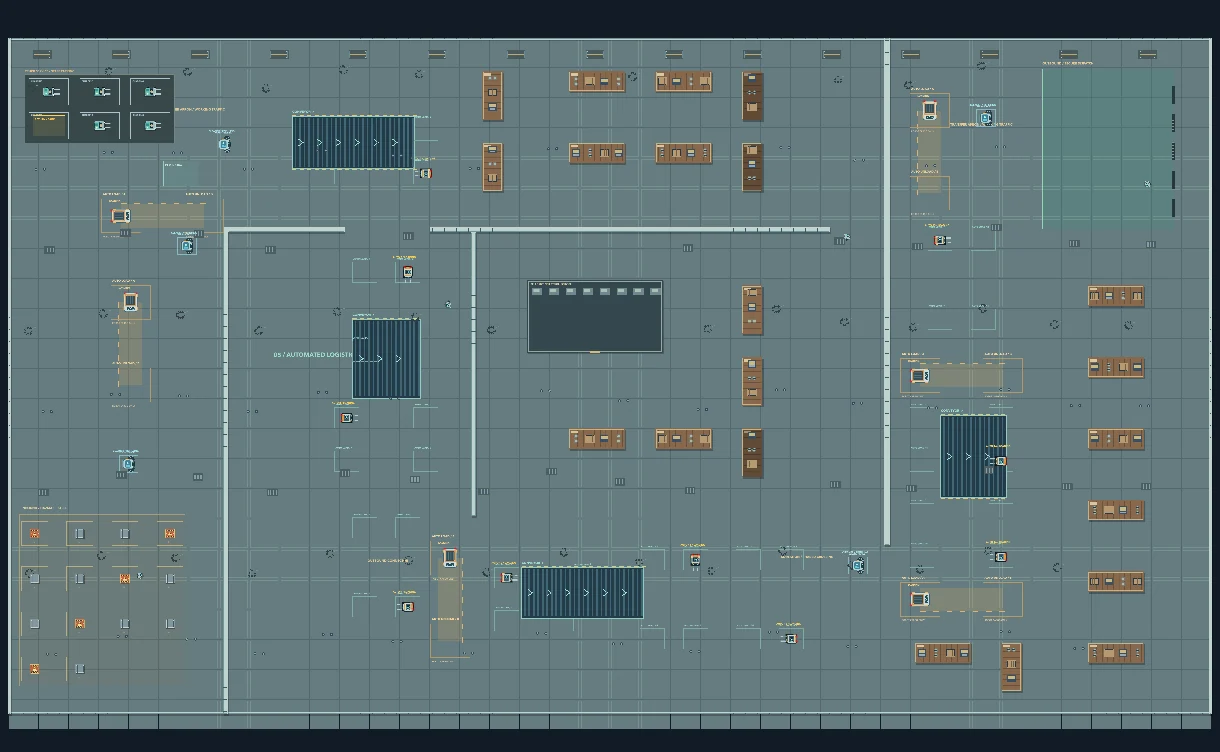Click the conveyor overlapping the Automated Logistics label
The image size is (1220, 752).
pos(386,358)
